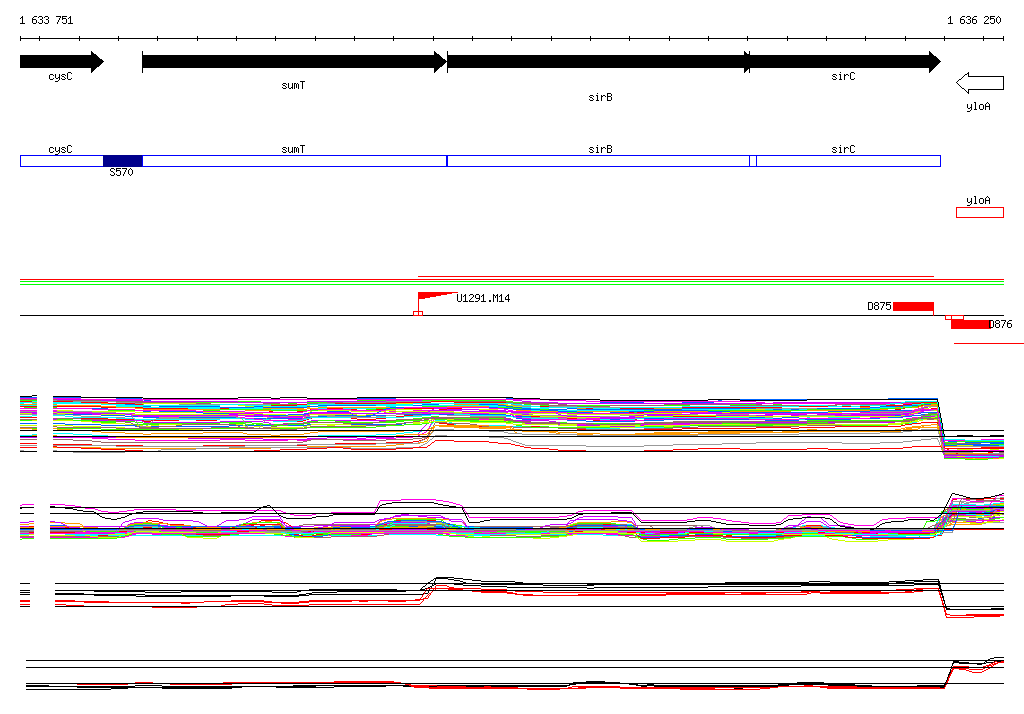1024x714 pixels.
Task: Click the blue-outlined sumT segment box
Action: coord(293,161)
